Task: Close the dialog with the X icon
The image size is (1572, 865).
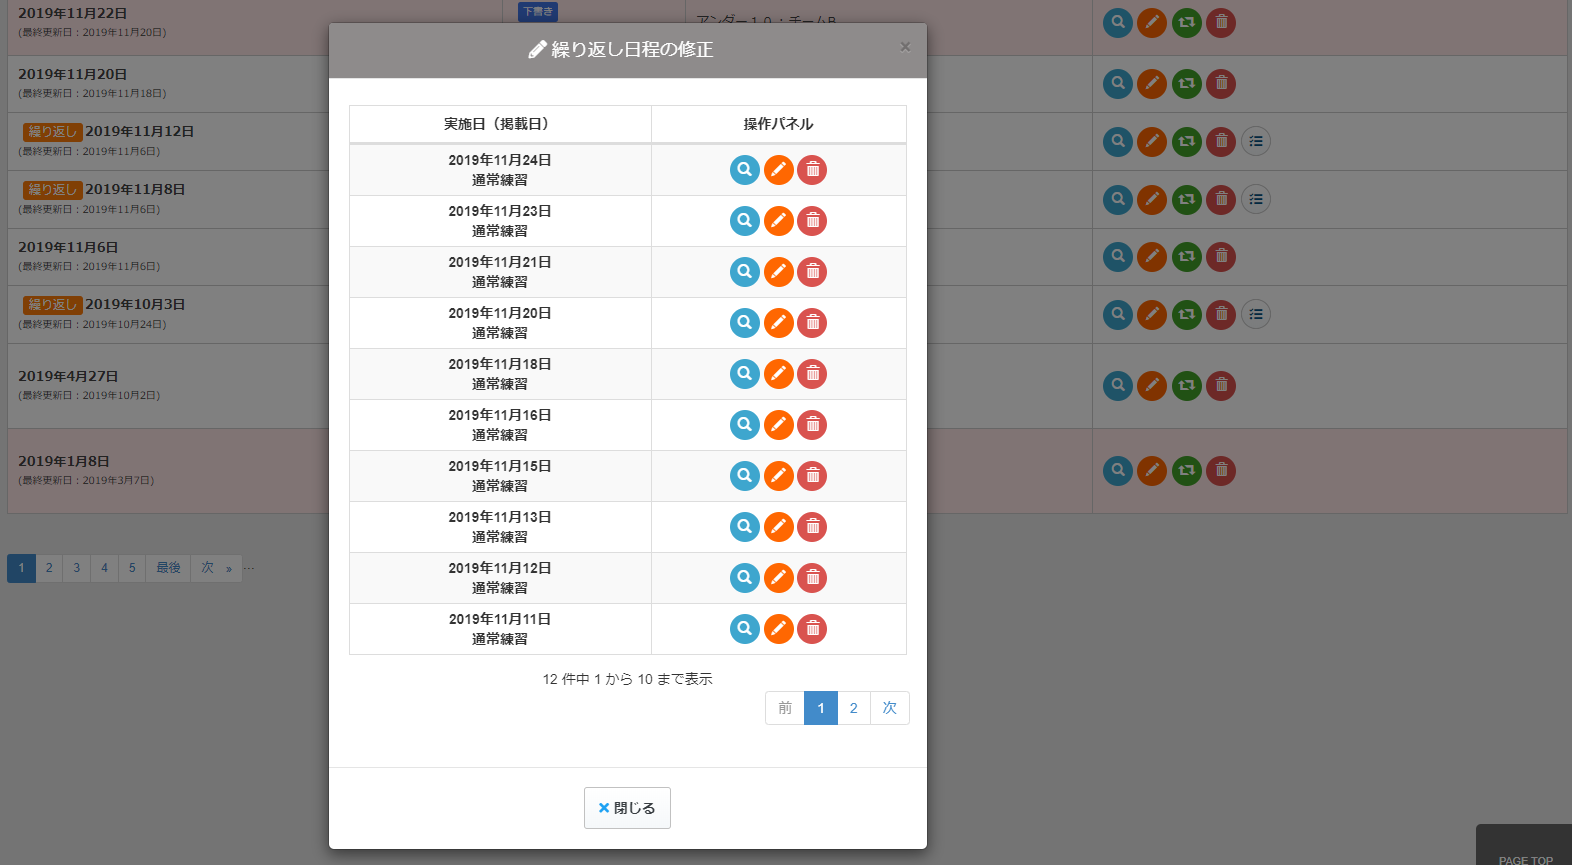Action: click(x=905, y=47)
